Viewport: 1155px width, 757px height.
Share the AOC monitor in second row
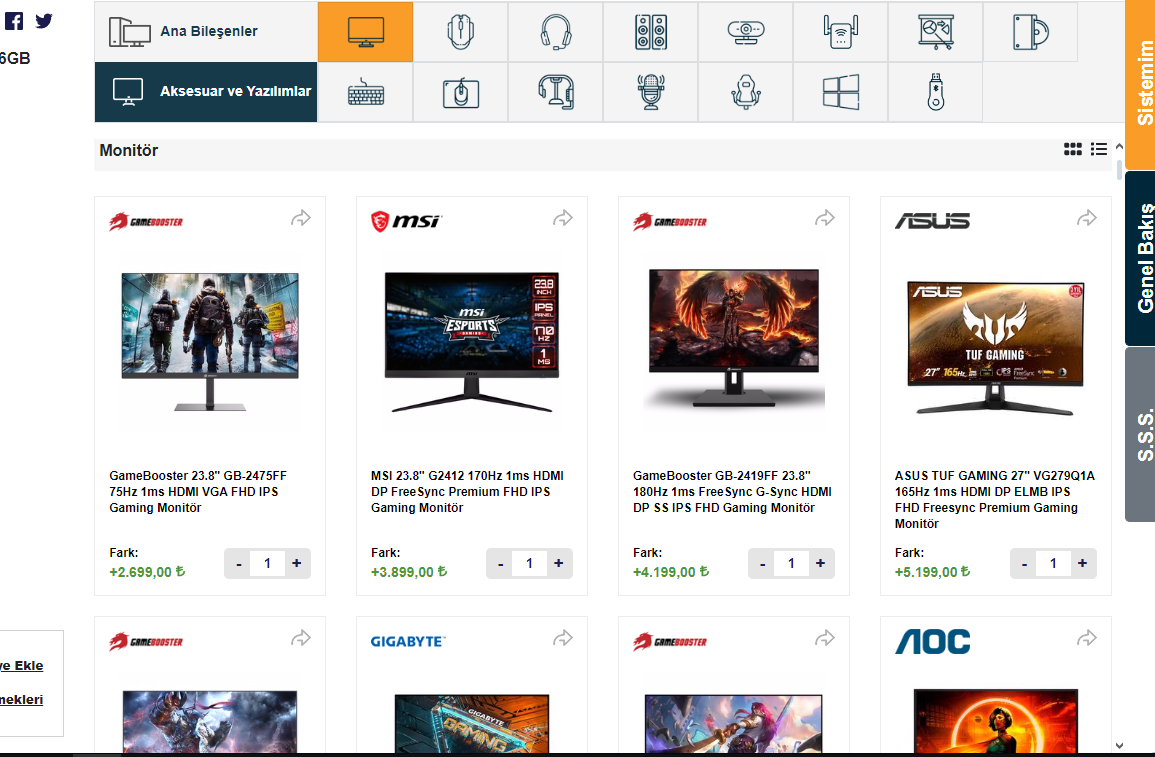pyautogui.click(x=1086, y=638)
